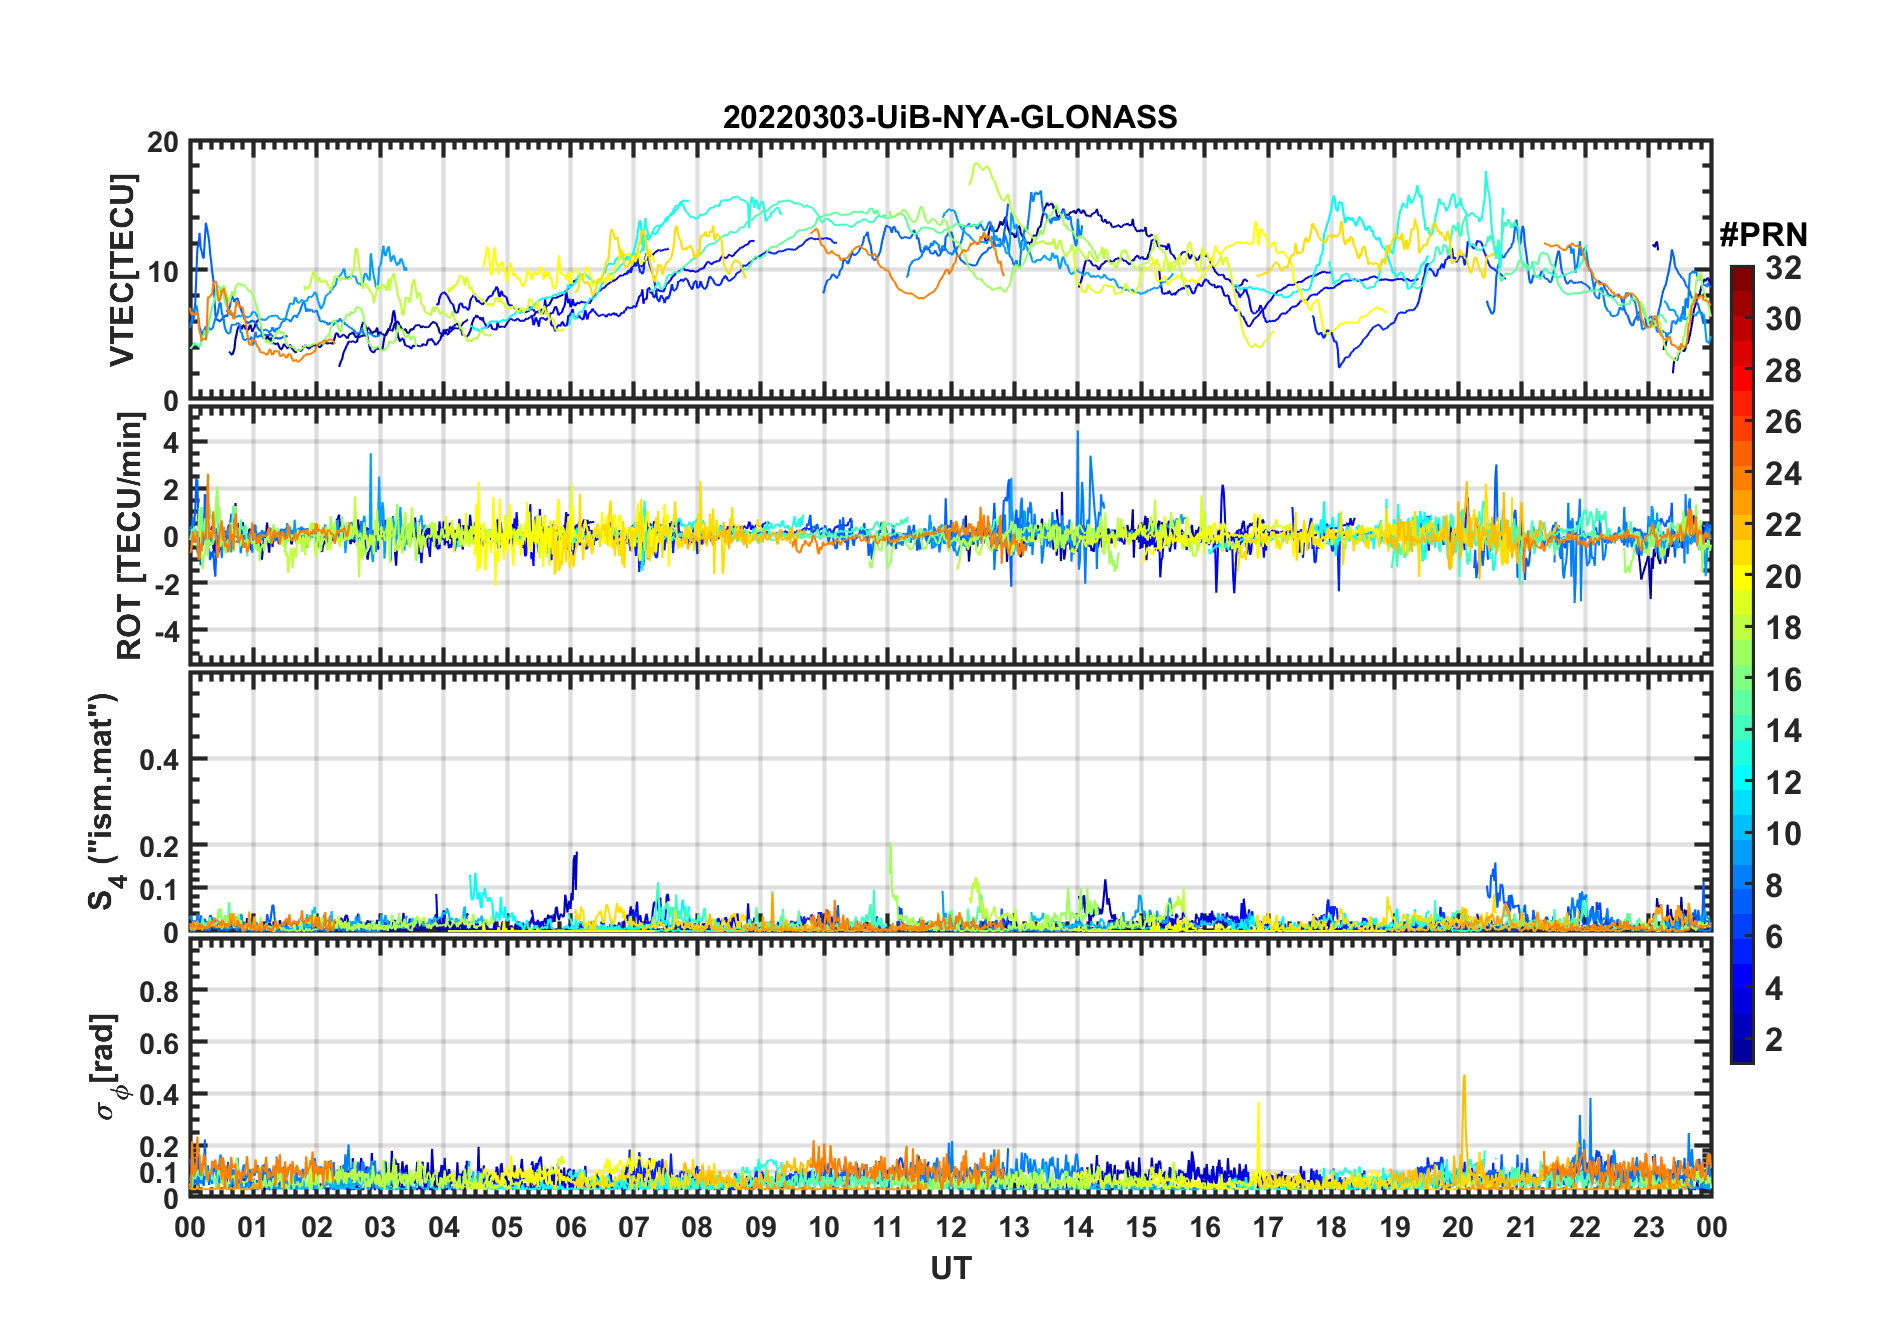
Task: Select colorbar tick label 2
Action: [x=1774, y=1040]
